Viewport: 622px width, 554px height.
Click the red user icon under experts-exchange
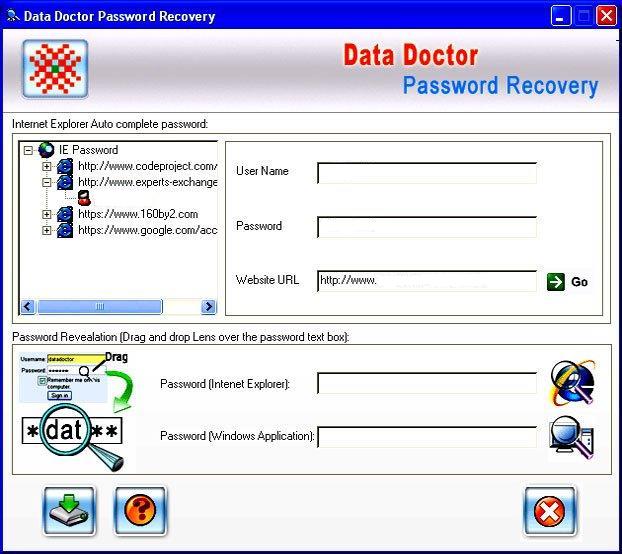84,198
